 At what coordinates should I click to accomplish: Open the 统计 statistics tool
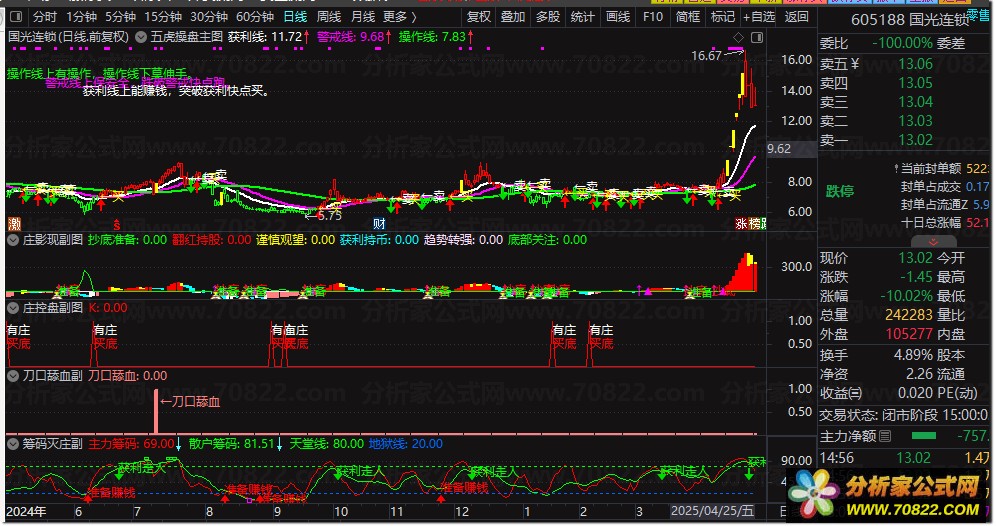click(582, 17)
